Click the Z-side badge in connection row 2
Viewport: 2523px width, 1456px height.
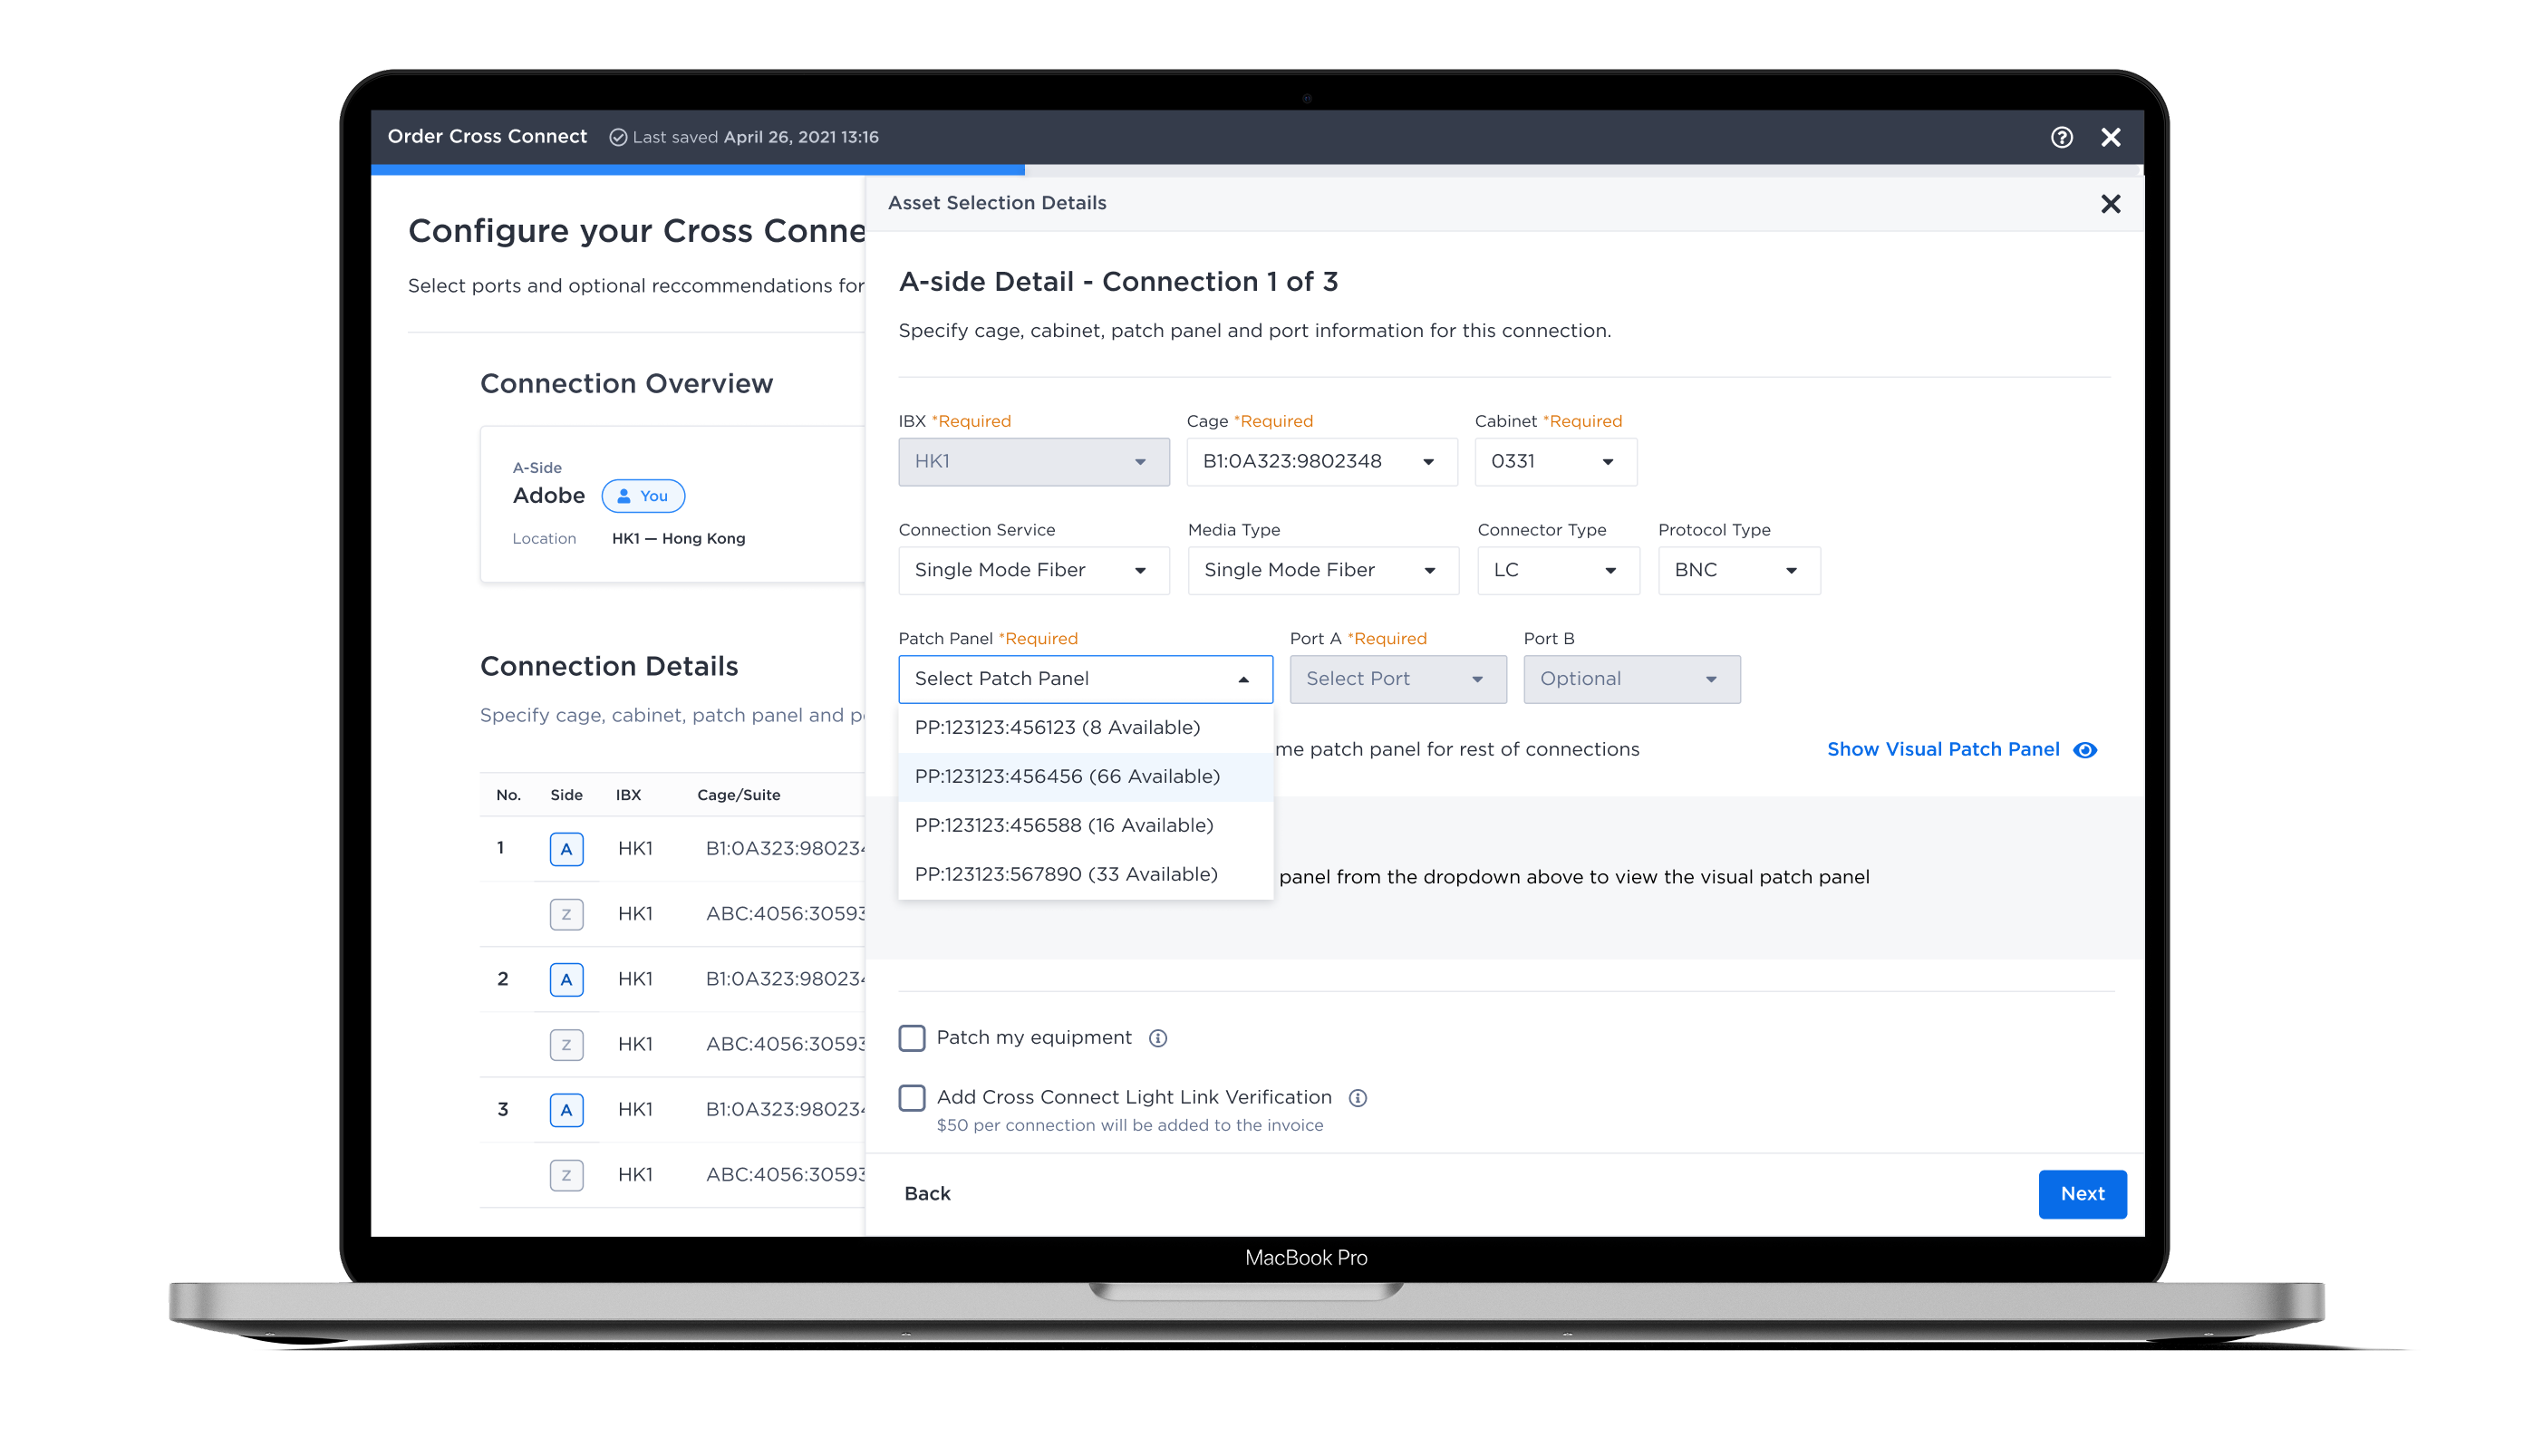[566, 1045]
